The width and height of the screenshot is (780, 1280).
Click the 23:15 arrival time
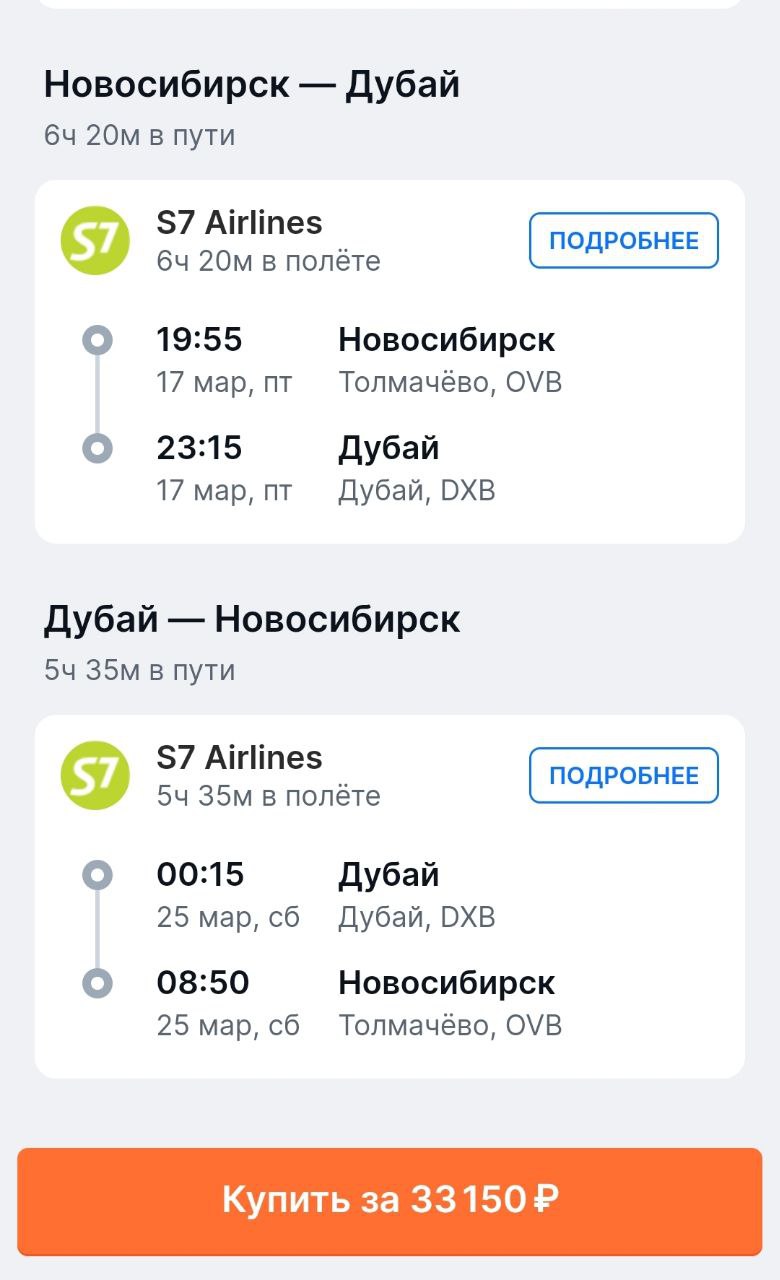point(199,448)
